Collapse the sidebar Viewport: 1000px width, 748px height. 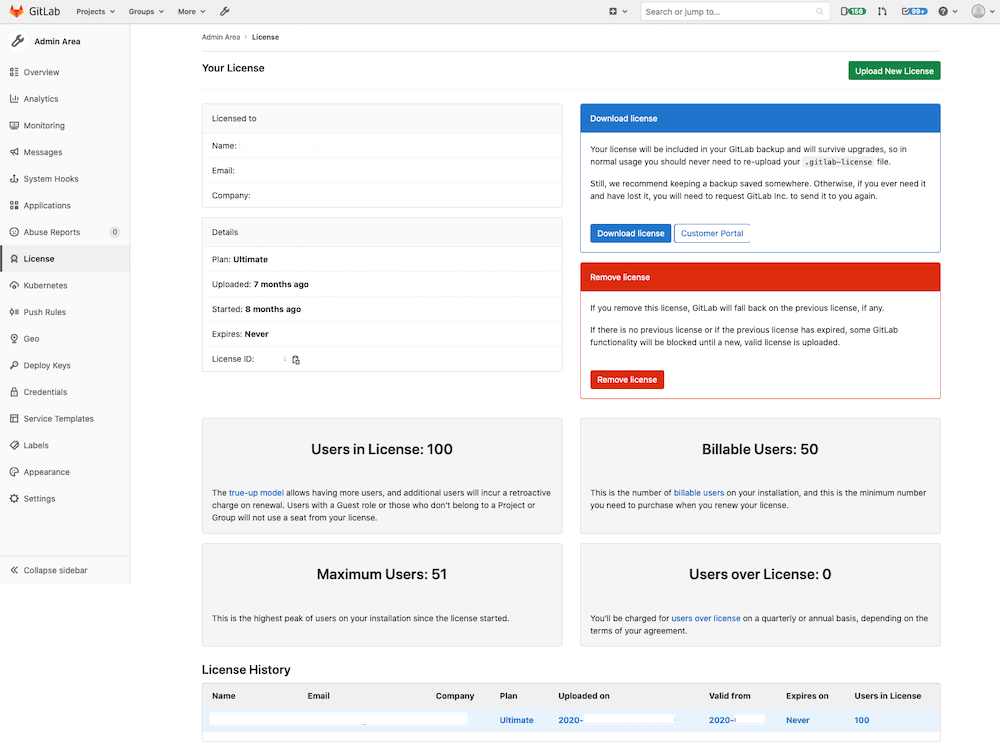tap(55, 570)
